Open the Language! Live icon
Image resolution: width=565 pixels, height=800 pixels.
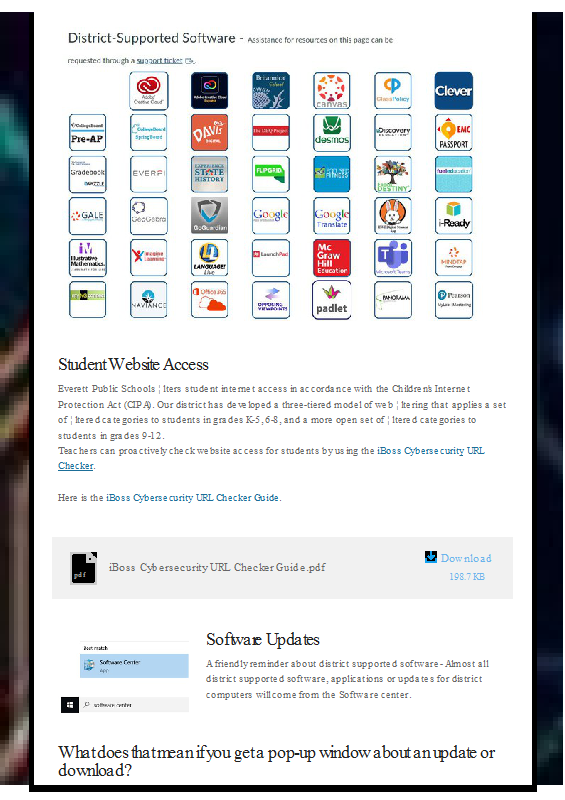pyautogui.click(x=209, y=258)
